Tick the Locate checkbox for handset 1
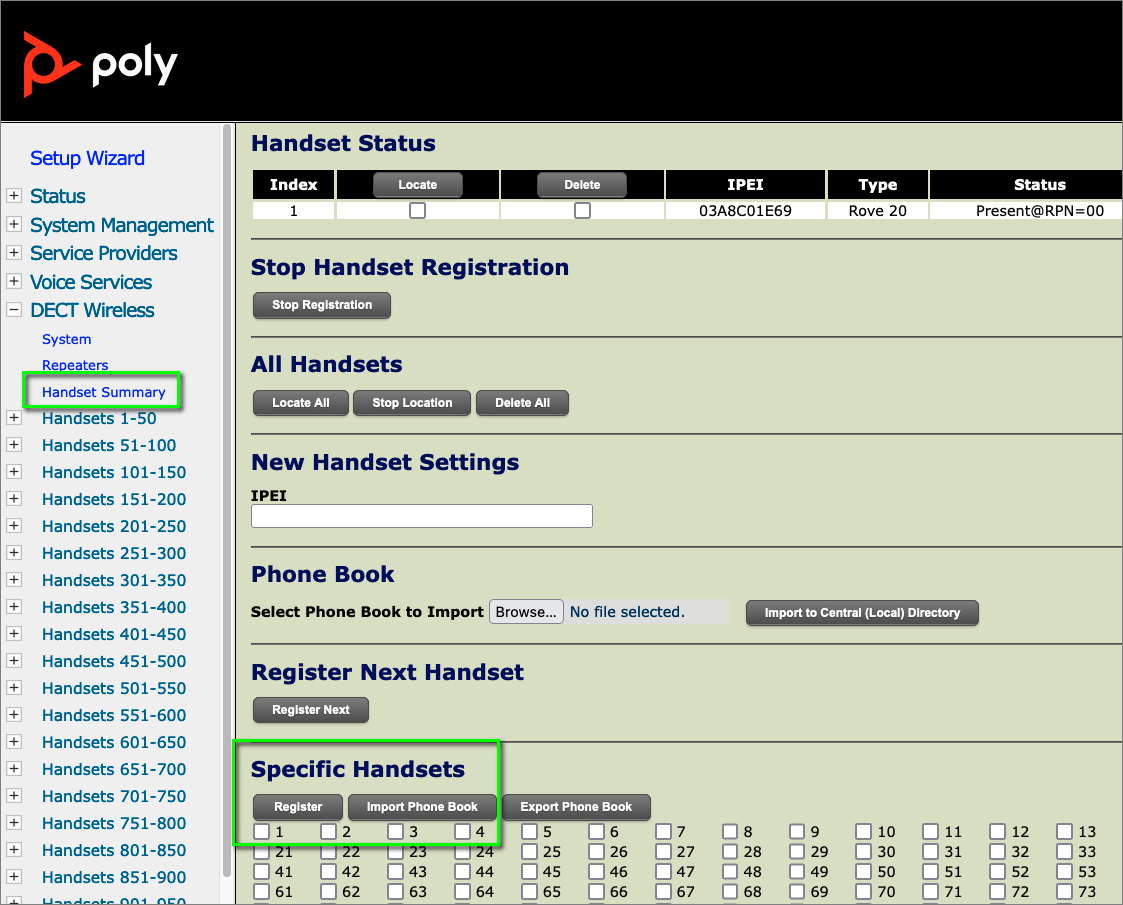Image resolution: width=1123 pixels, height=905 pixels. 417,211
